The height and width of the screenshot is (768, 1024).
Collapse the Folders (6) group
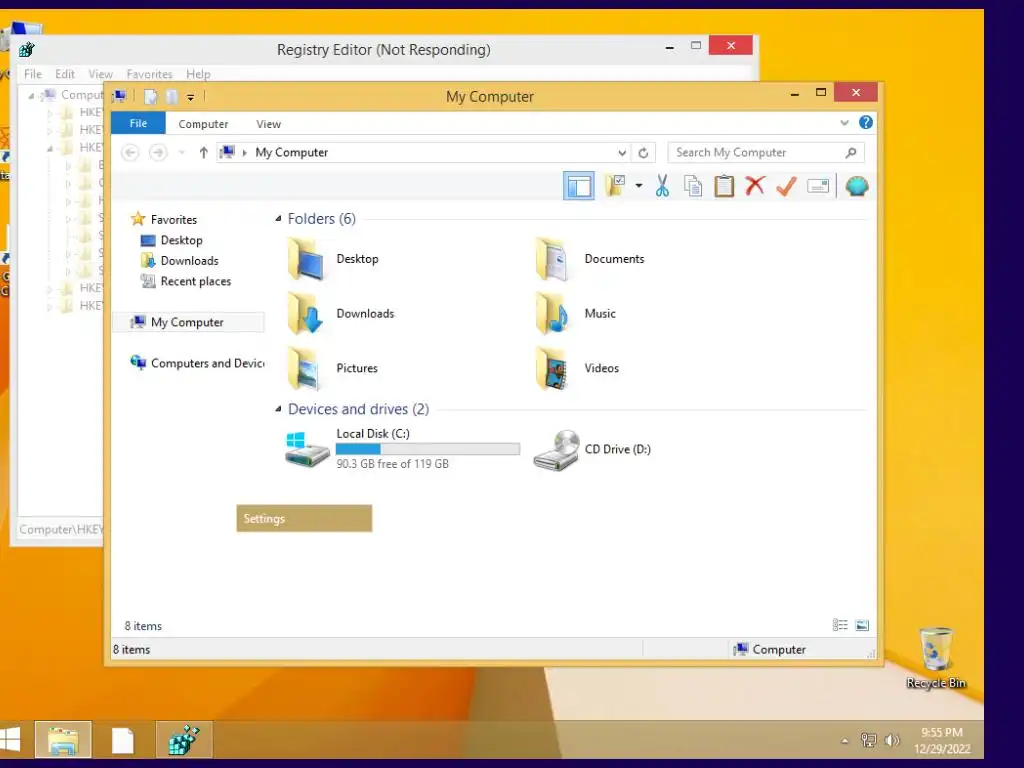click(x=278, y=219)
